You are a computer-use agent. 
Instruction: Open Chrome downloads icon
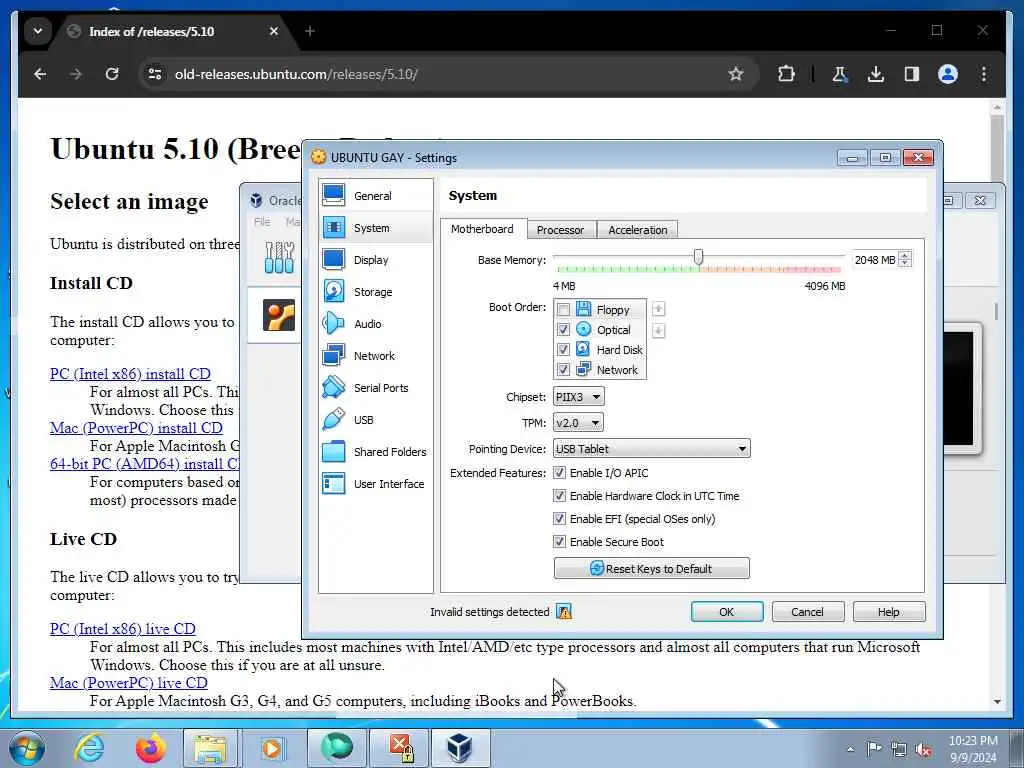(876, 74)
